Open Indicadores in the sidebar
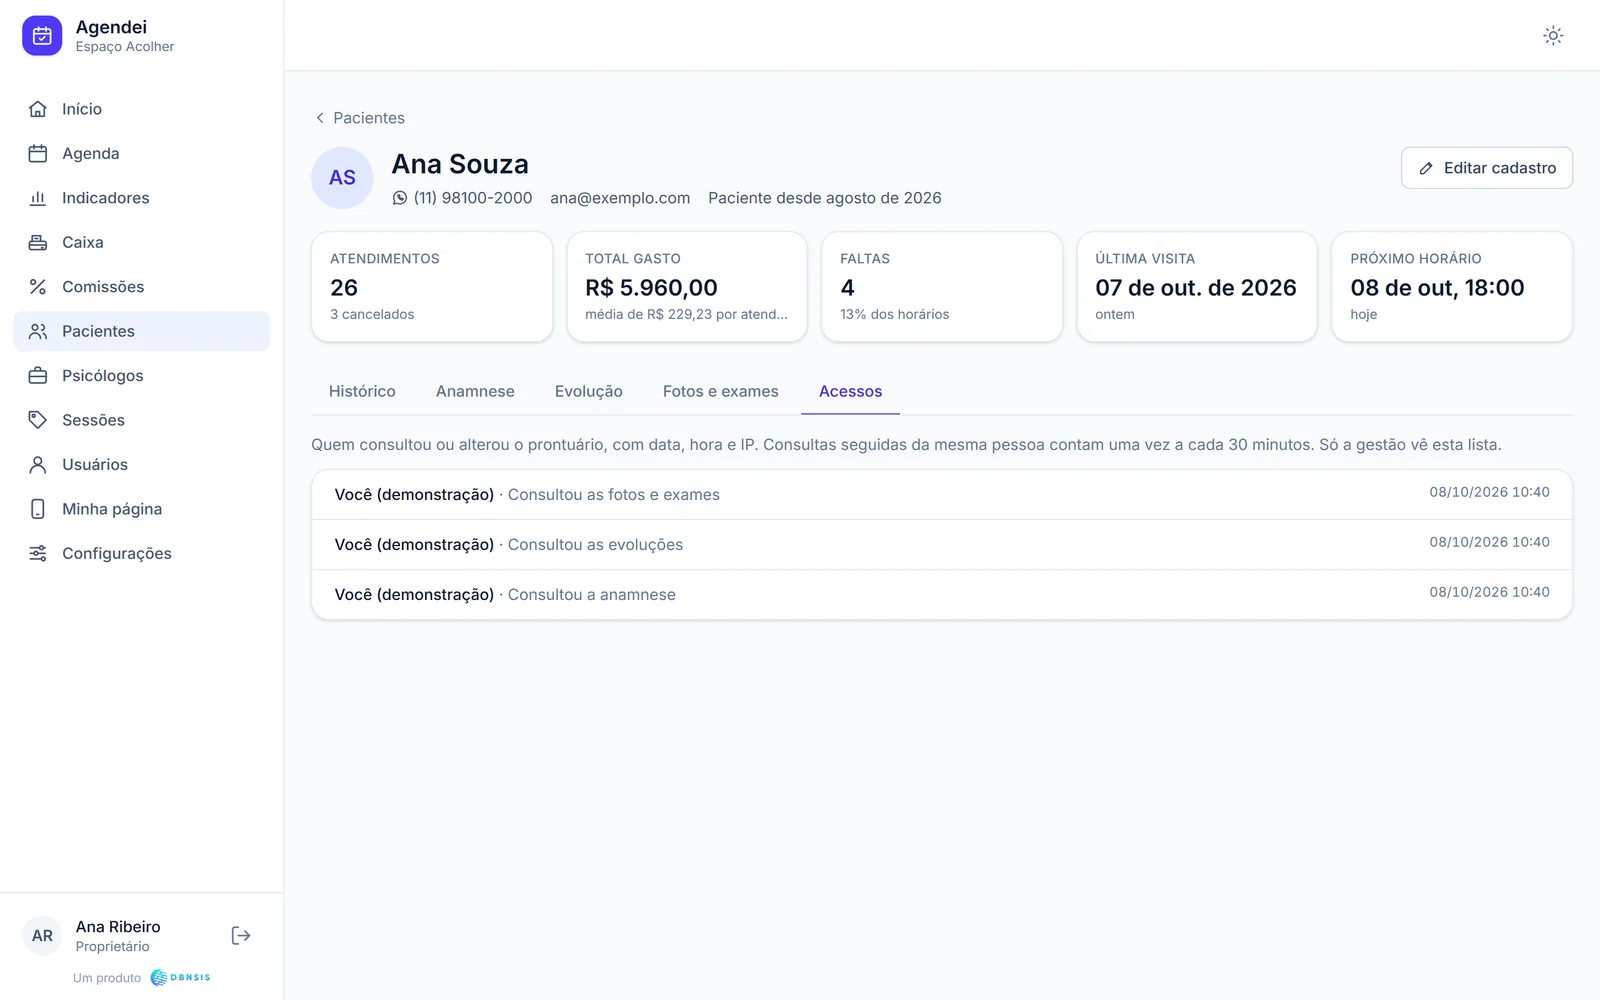This screenshot has width=1600, height=1000. (142, 198)
